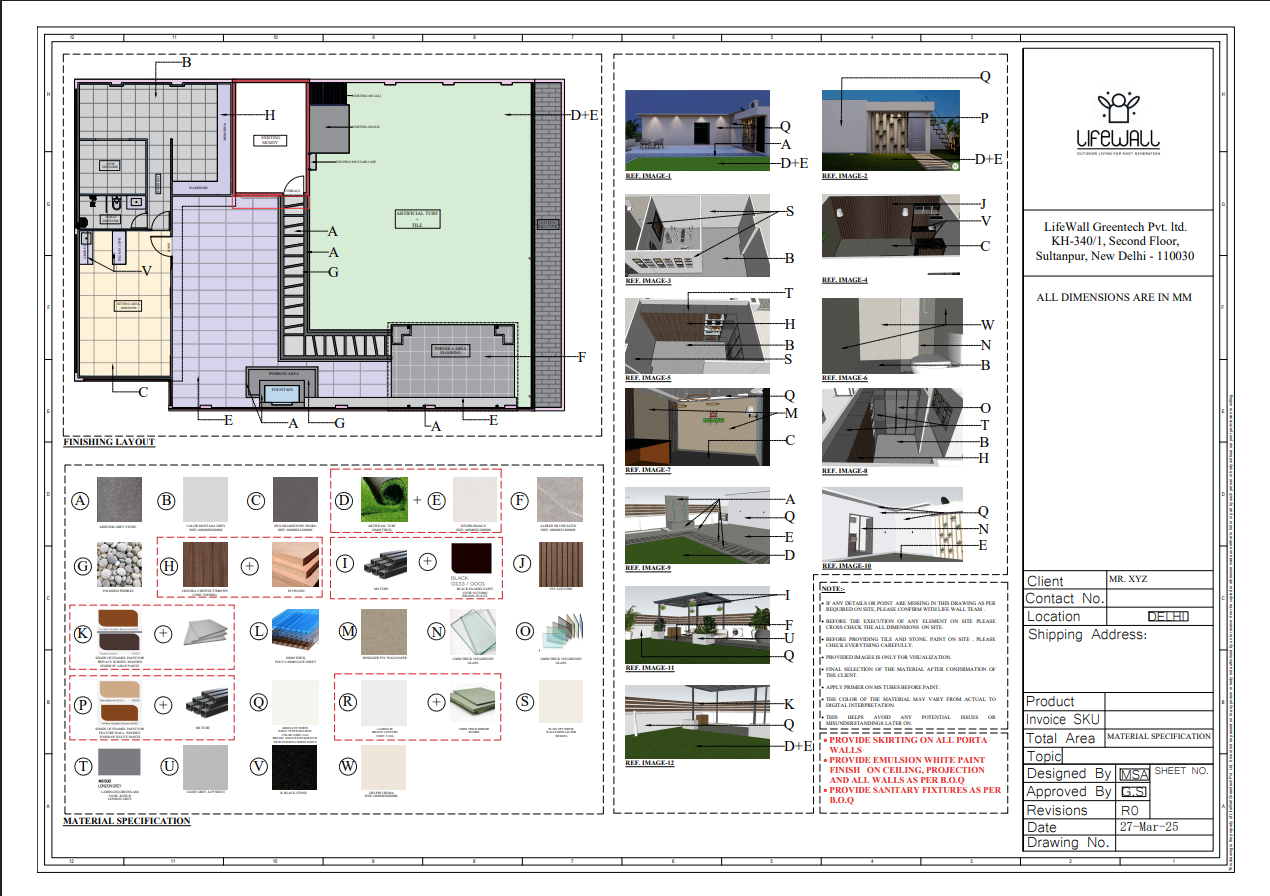This screenshot has height=896, width=1270.
Task: Click the plywood sheets image
Action: click(293, 565)
